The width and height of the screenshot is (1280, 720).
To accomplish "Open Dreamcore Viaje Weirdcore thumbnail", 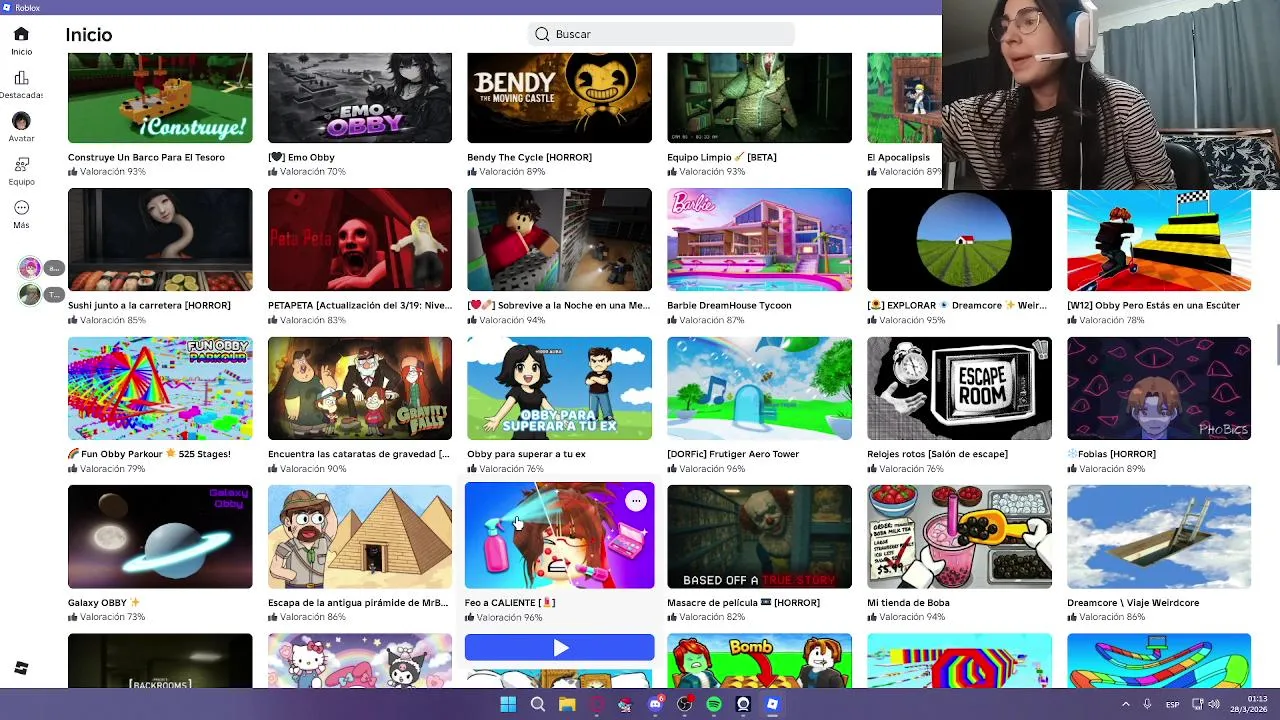I will [x=1159, y=537].
